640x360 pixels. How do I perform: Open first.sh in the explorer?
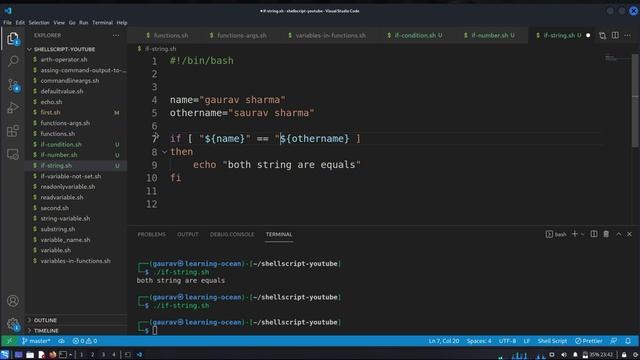pyautogui.click(x=50, y=112)
